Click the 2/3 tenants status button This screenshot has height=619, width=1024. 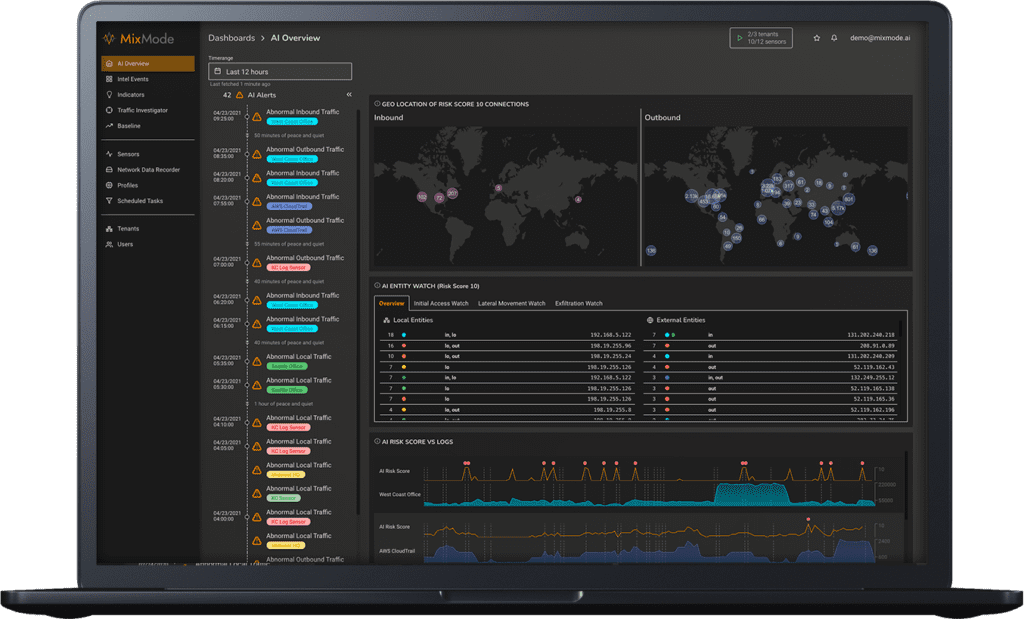[763, 37]
